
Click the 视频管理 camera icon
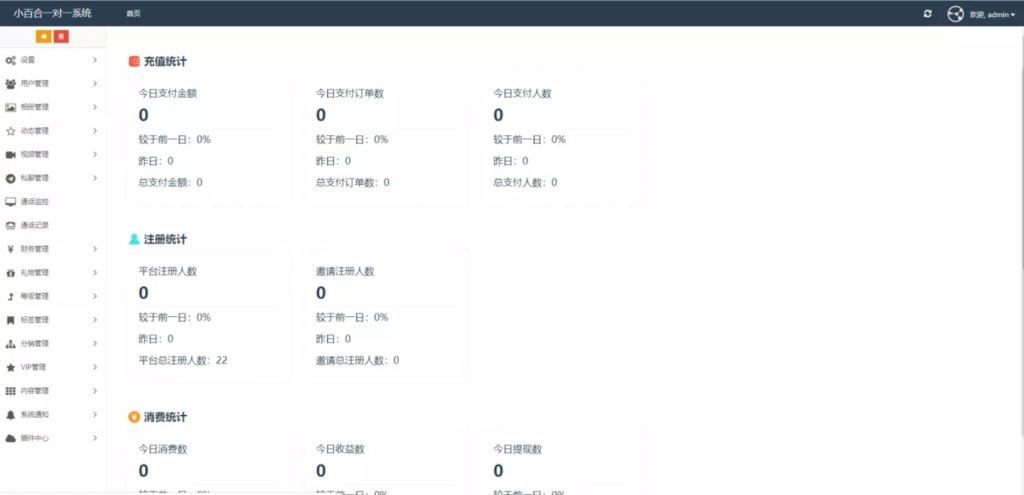[x=10, y=155]
